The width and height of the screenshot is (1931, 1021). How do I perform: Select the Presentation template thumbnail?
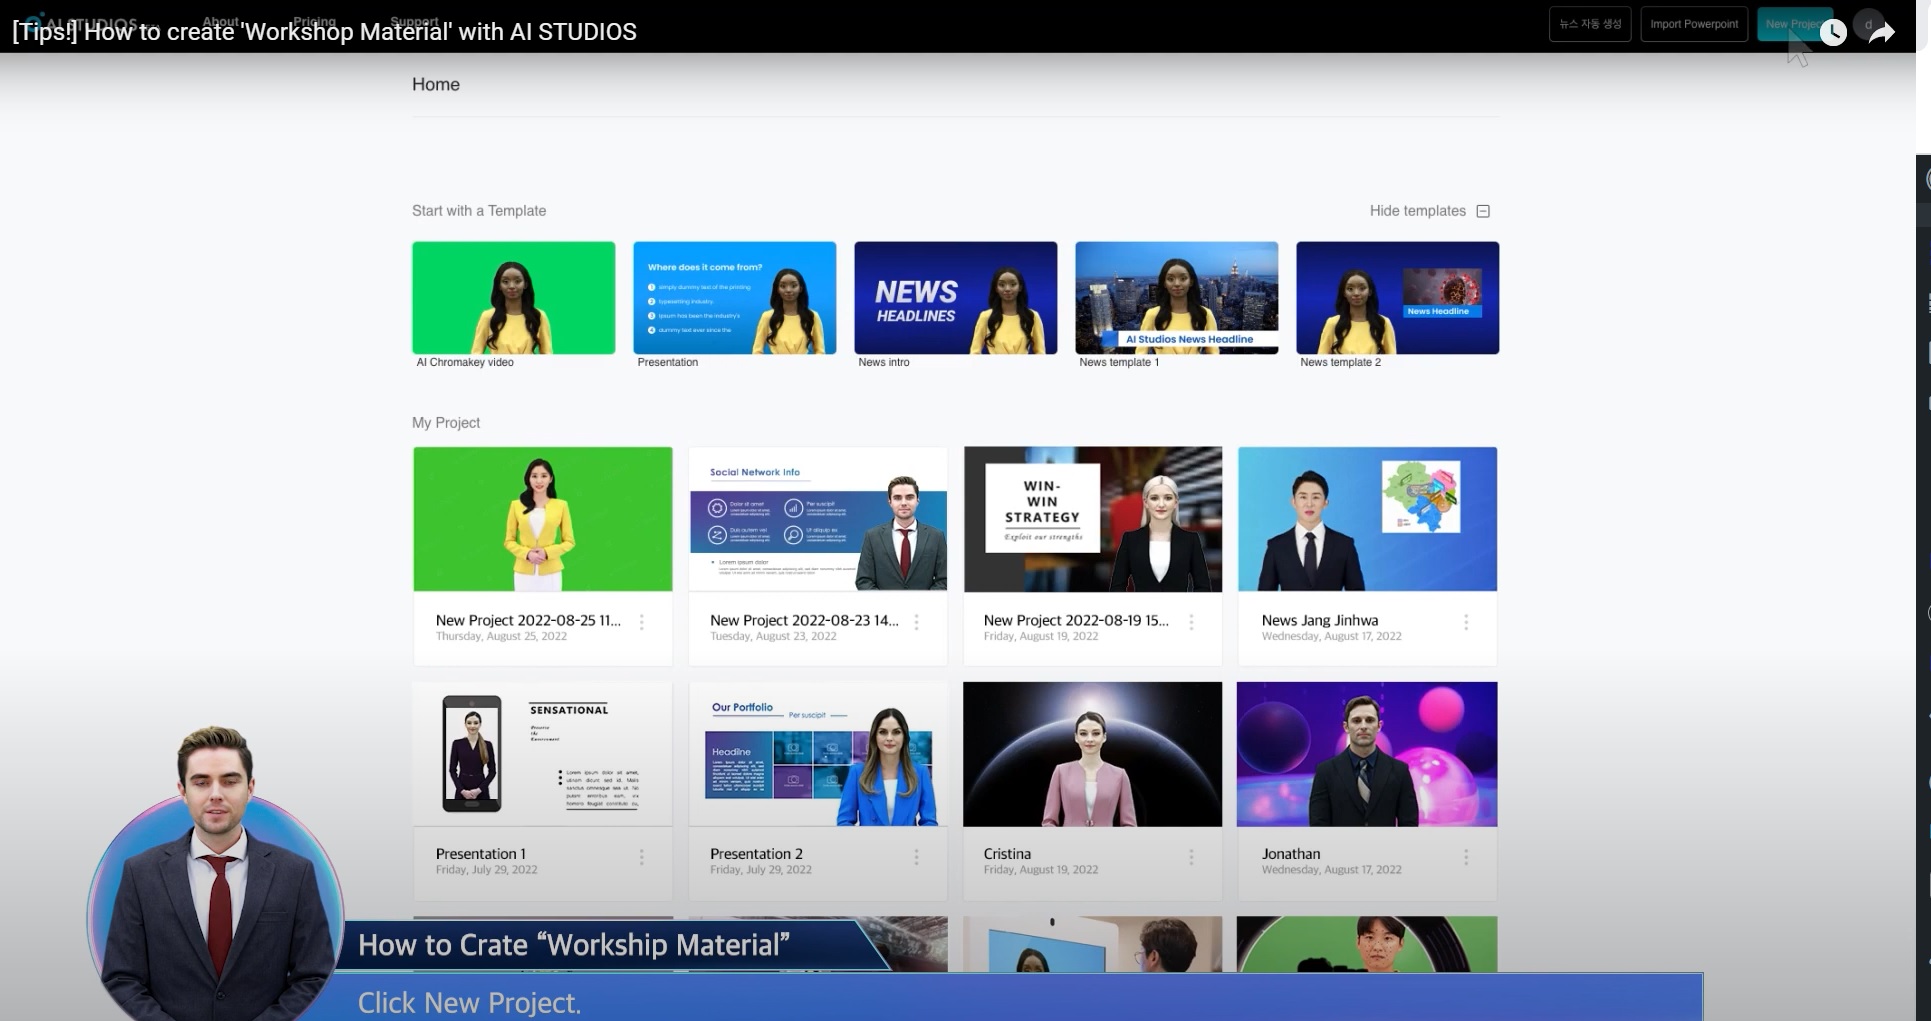[x=735, y=298]
